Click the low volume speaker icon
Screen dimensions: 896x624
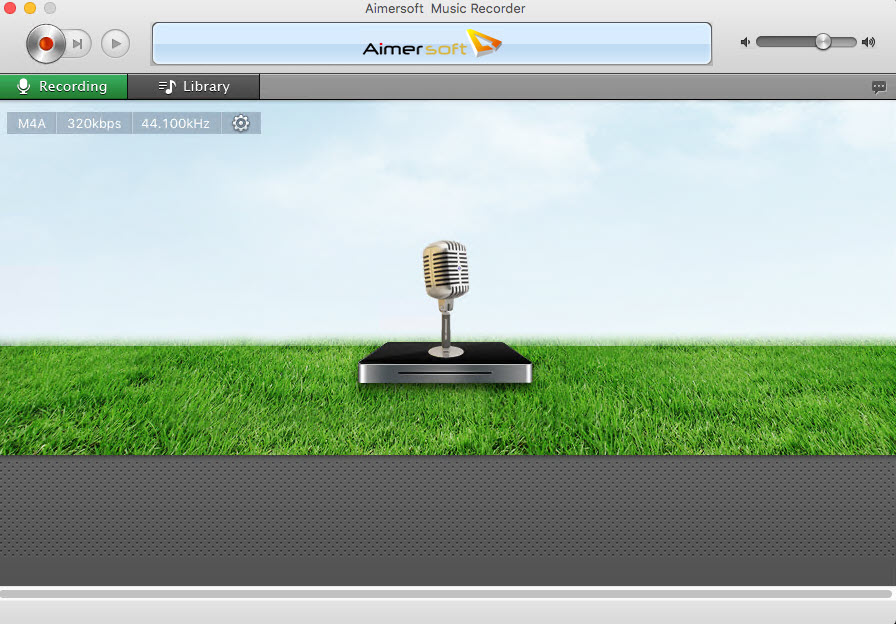coord(745,42)
